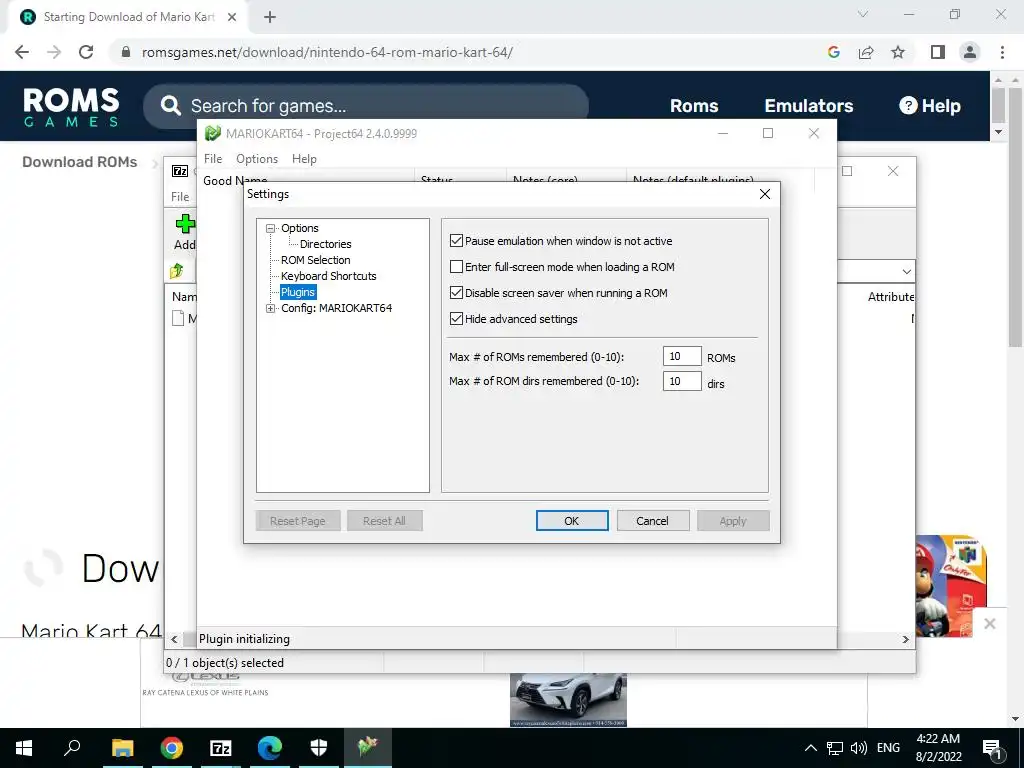Enable full-screen mode when loading a ROM
Image resolution: width=1024 pixels, height=768 pixels.
(456, 267)
